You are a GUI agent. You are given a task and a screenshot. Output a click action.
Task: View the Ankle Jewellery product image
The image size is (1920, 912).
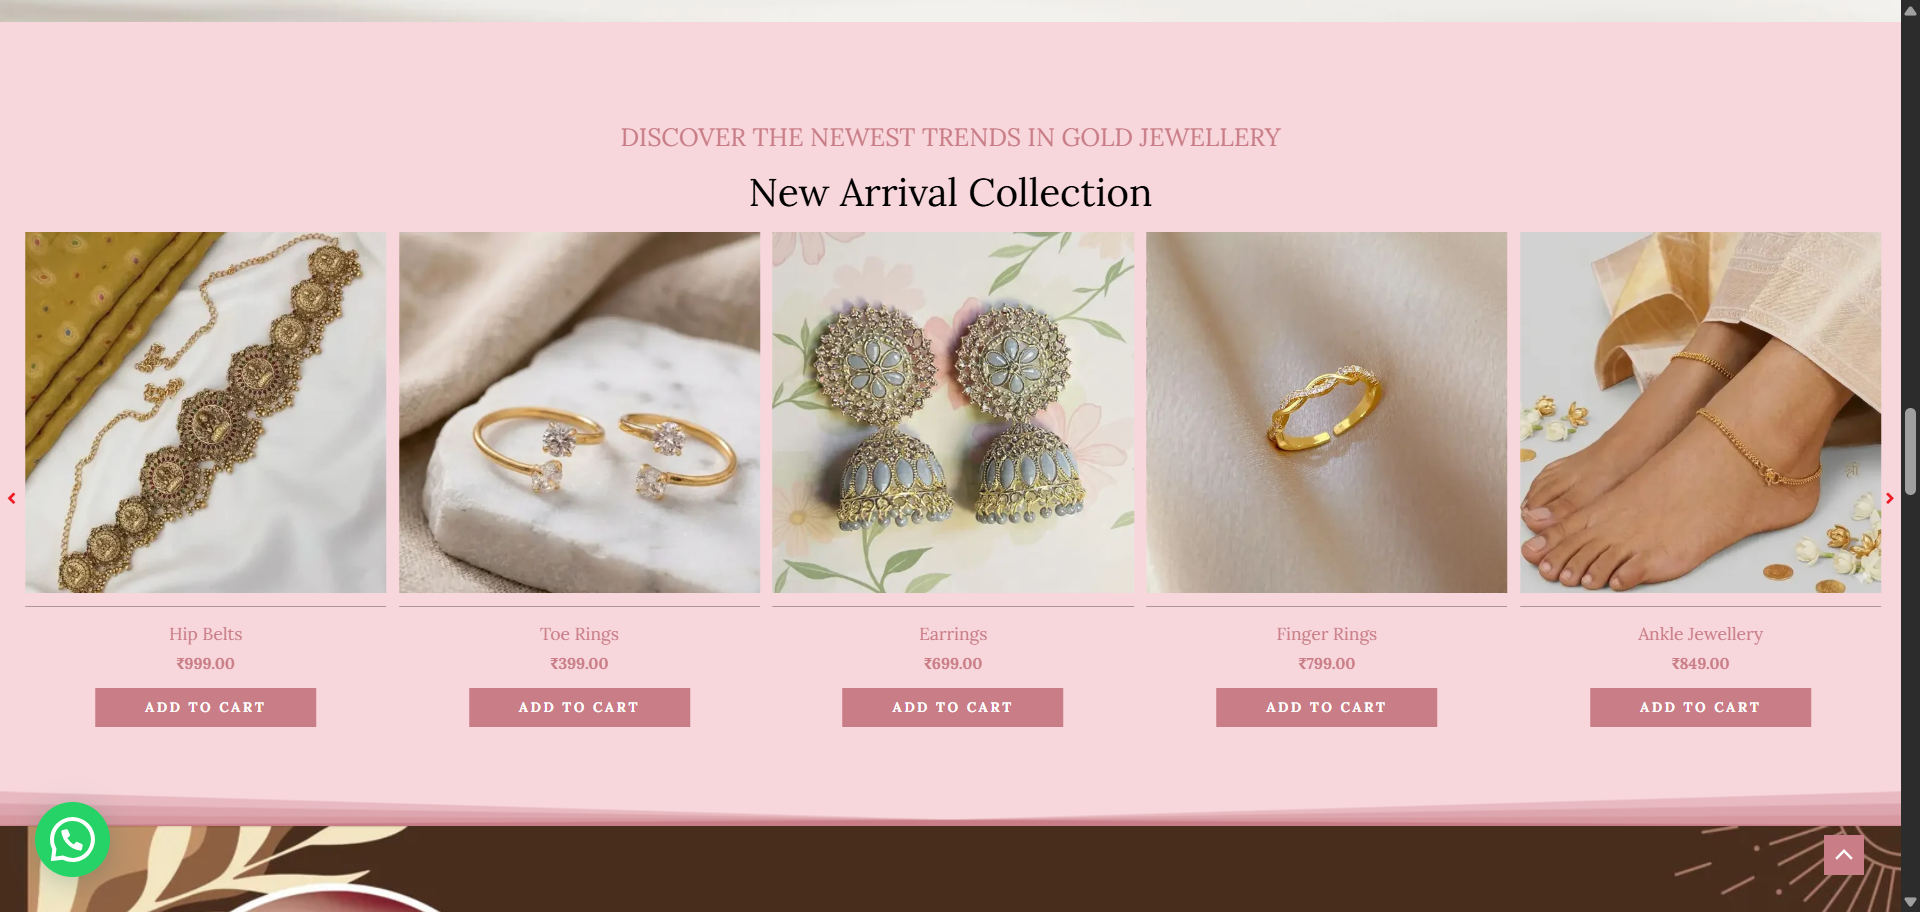click(x=1700, y=413)
